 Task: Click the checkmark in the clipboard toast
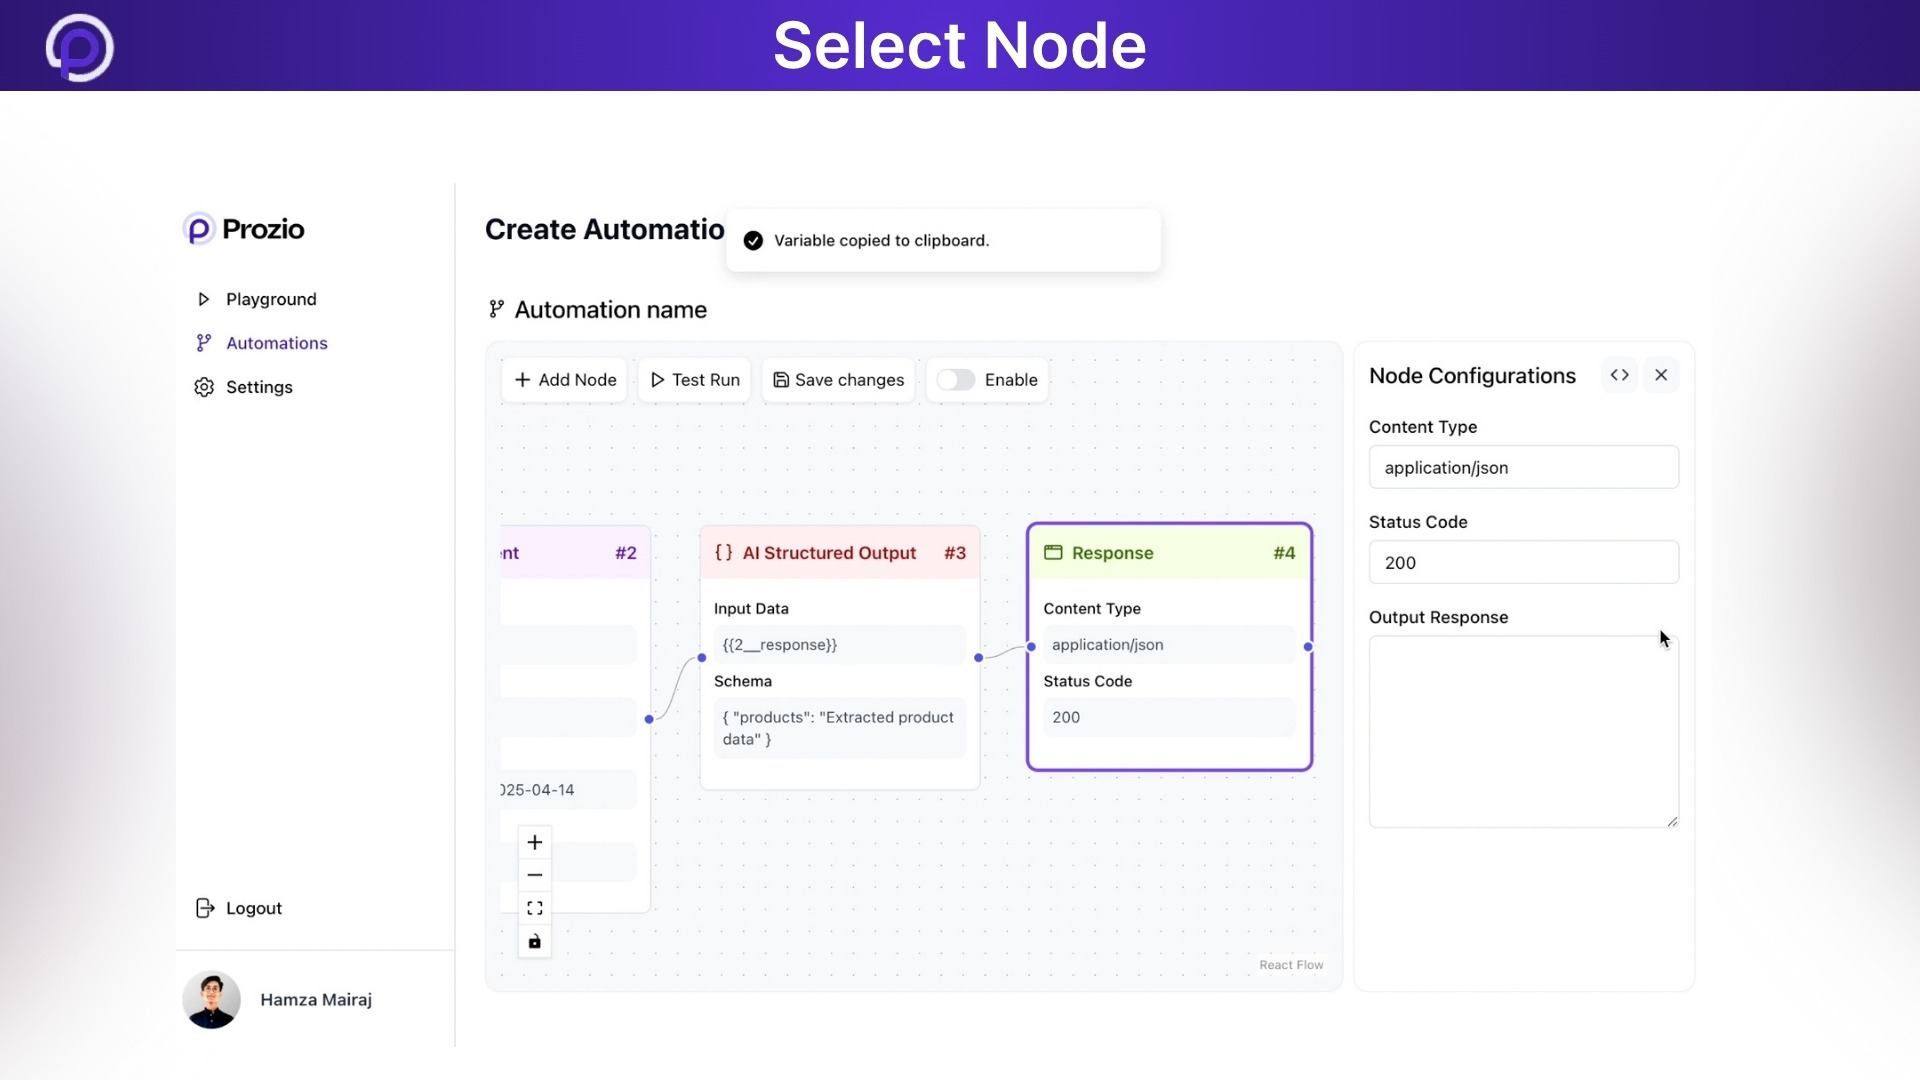point(752,240)
